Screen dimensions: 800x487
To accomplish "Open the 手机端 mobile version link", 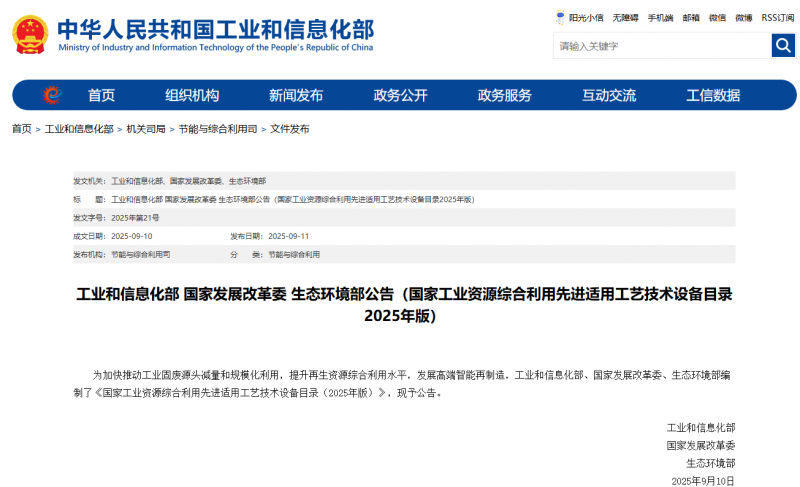I will point(660,18).
